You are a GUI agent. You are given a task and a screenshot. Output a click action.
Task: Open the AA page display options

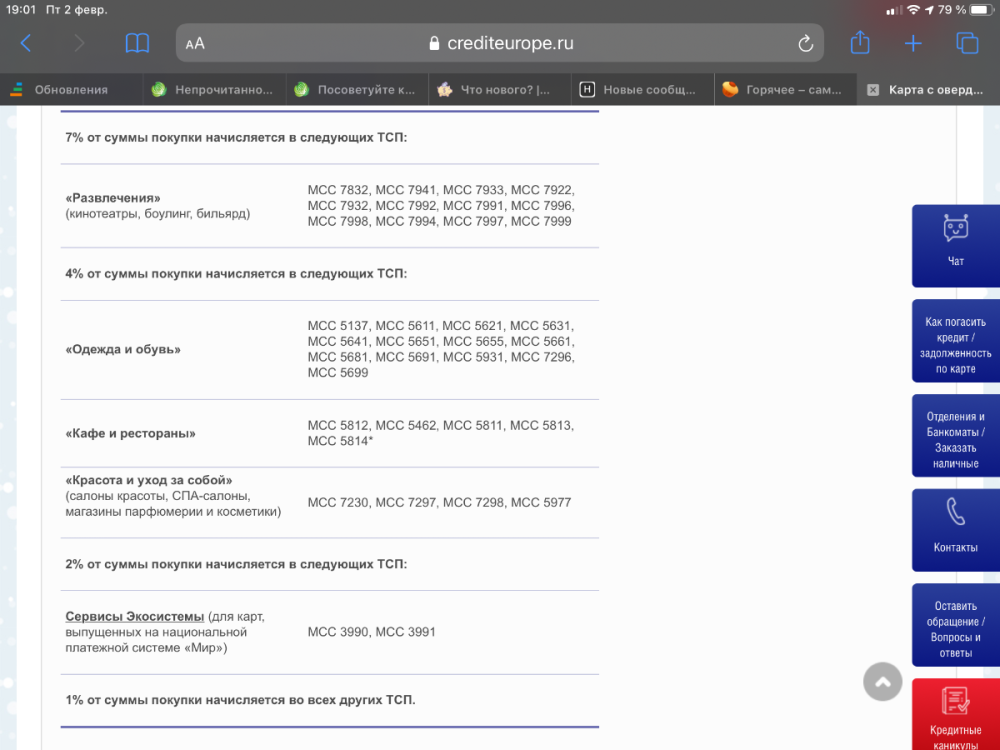click(x=193, y=43)
